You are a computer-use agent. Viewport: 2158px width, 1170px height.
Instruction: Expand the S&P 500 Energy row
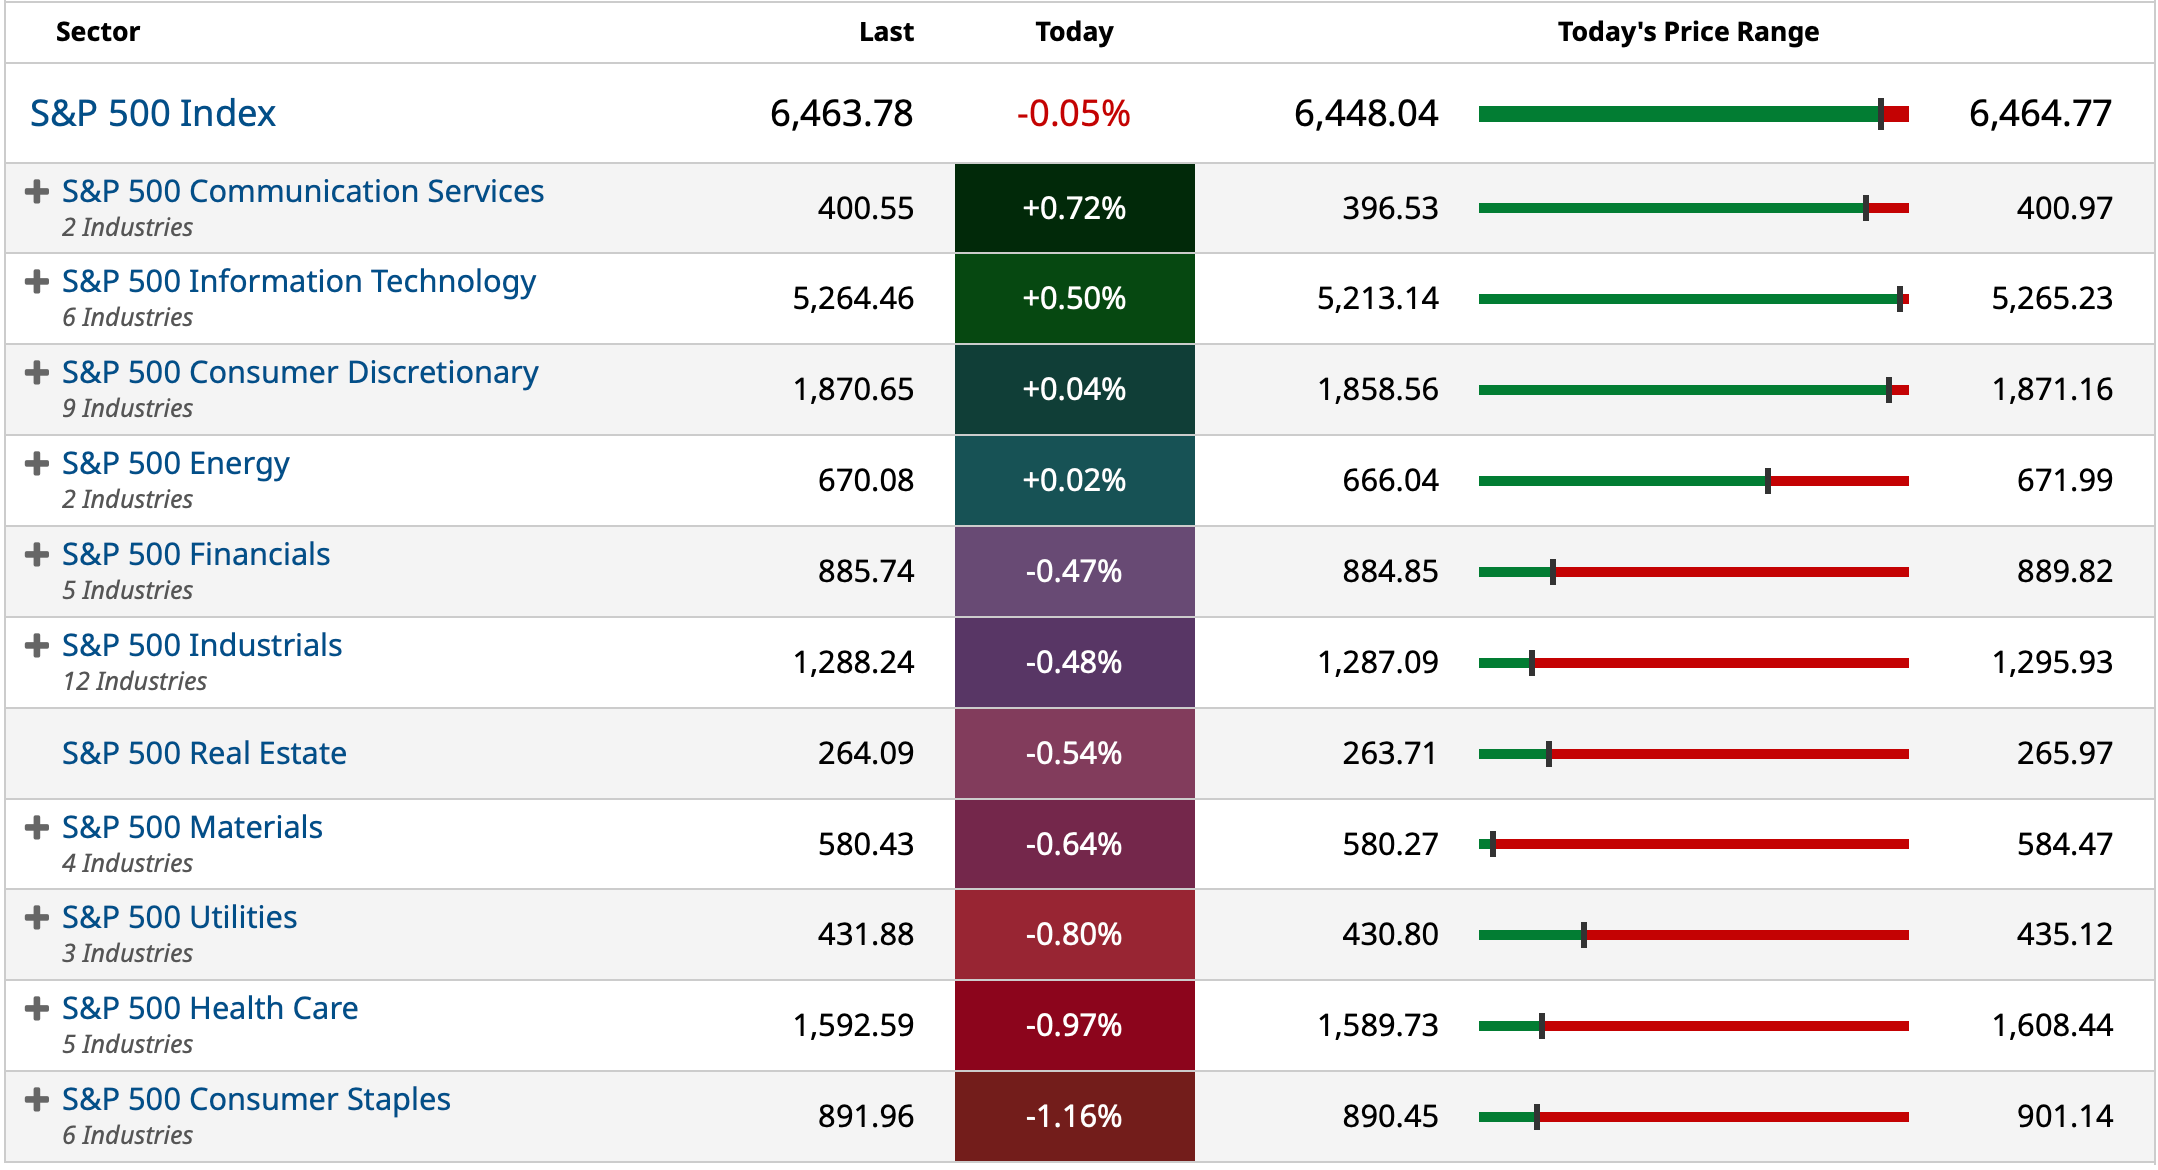[x=37, y=464]
